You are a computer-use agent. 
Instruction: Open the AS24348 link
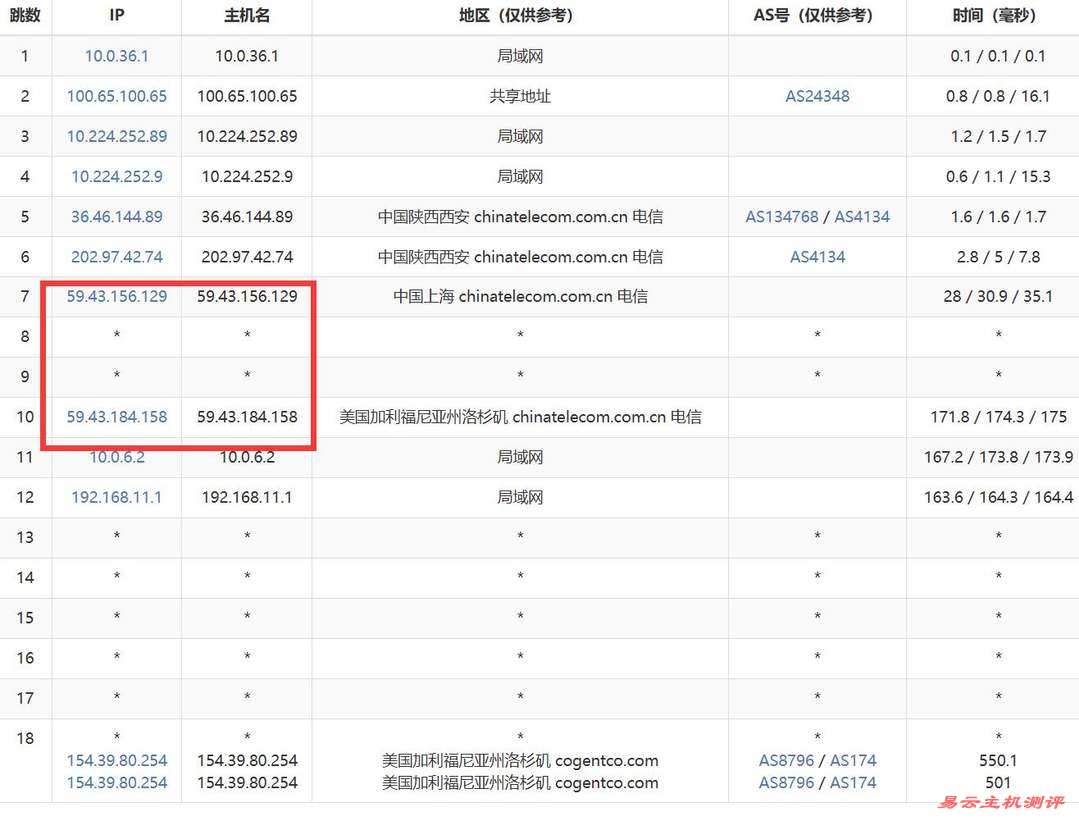click(x=817, y=96)
